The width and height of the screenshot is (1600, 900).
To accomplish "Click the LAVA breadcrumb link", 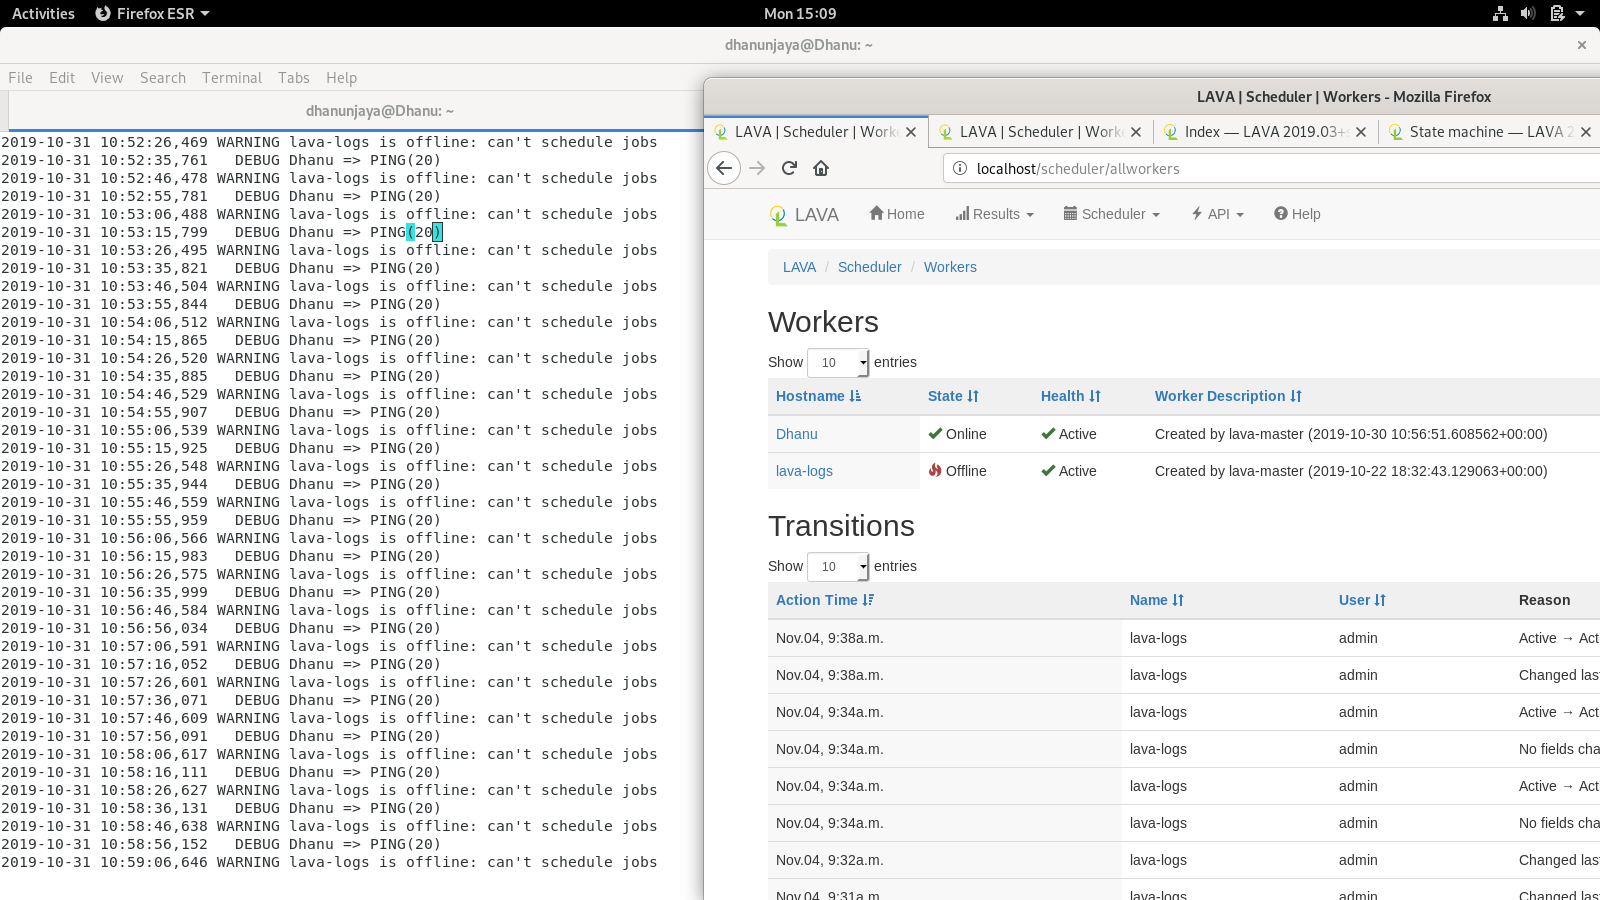I will coord(799,267).
